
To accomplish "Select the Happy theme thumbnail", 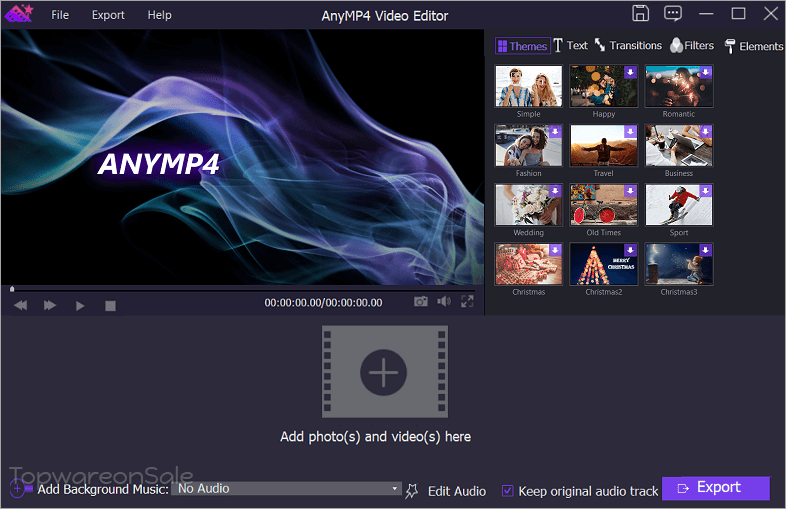I will pos(604,86).
